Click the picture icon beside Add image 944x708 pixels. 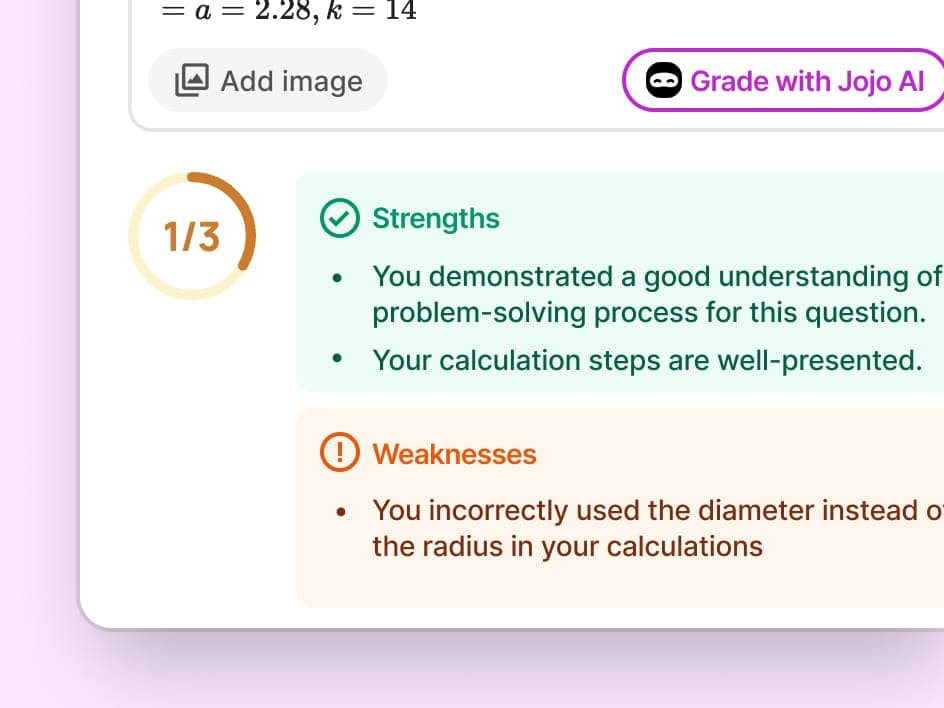point(192,80)
